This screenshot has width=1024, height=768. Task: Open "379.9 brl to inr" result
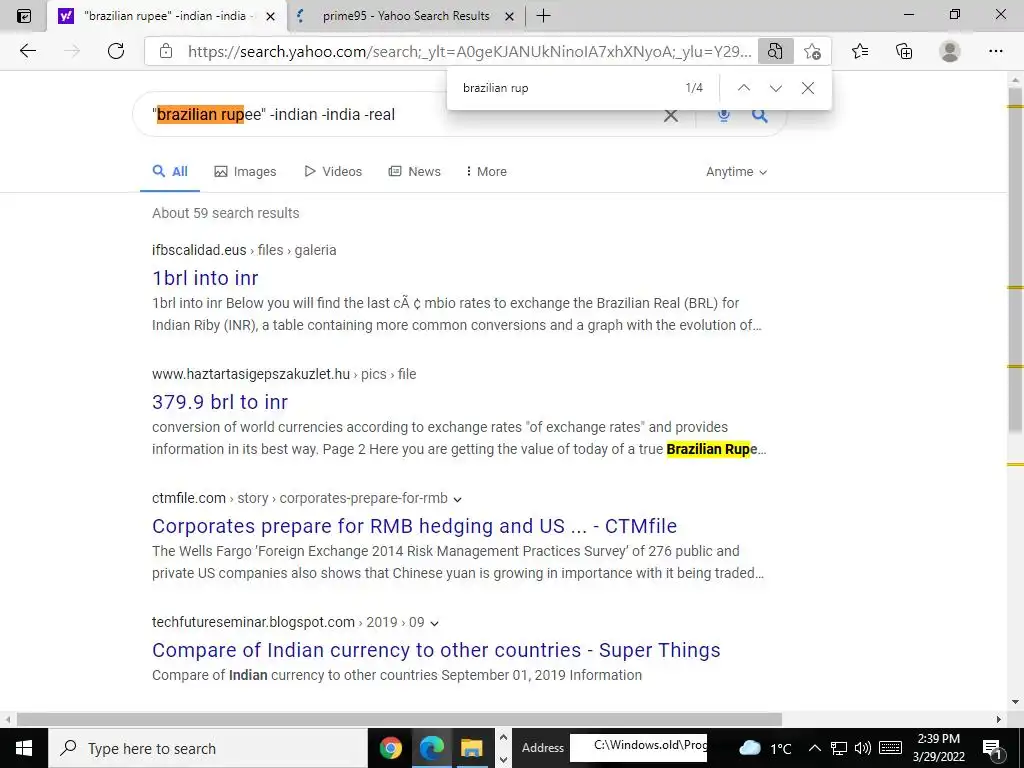click(x=220, y=402)
